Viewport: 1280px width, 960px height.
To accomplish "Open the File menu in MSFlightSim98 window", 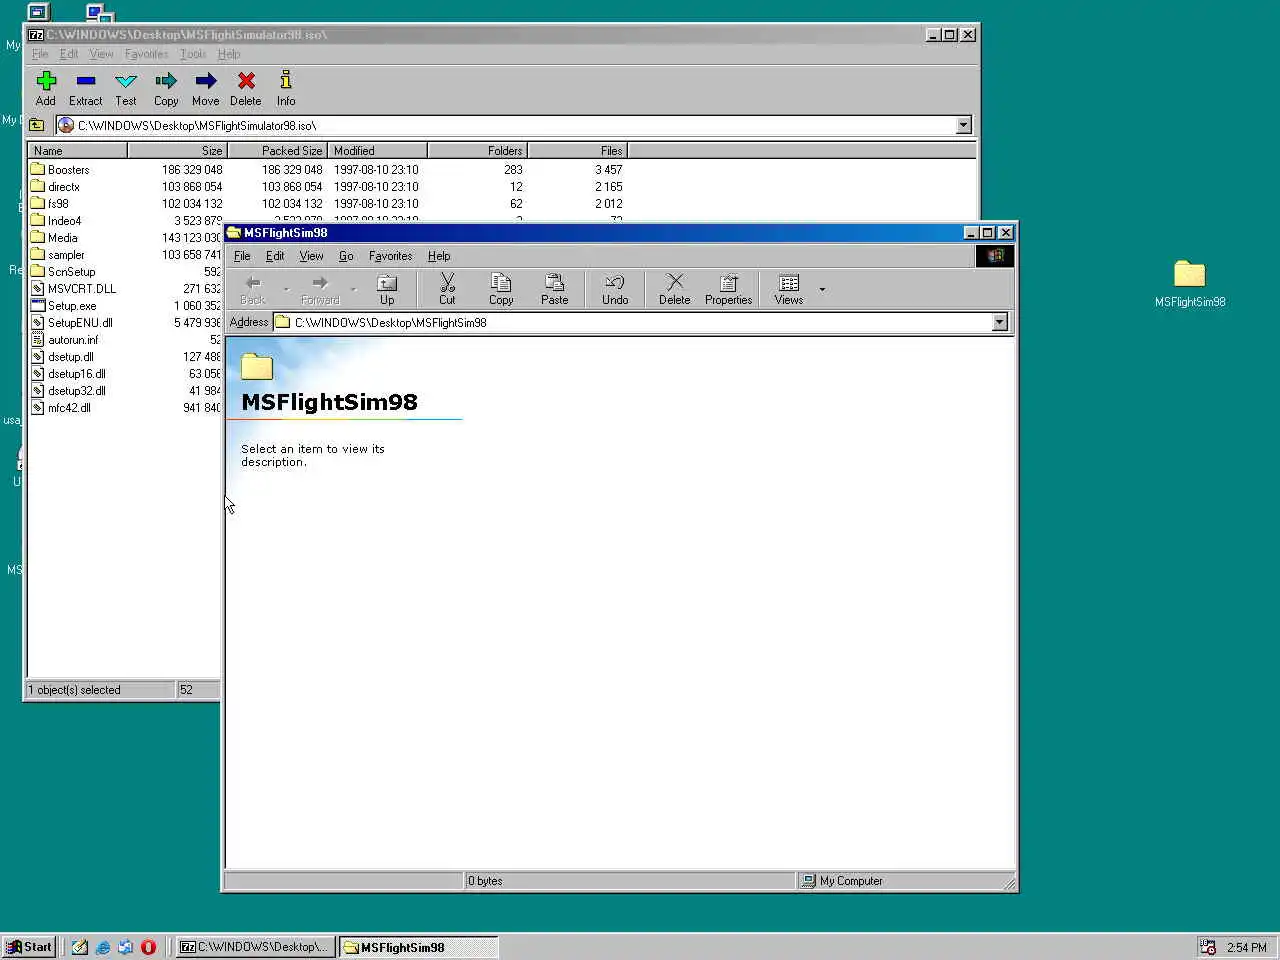I will (x=242, y=256).
